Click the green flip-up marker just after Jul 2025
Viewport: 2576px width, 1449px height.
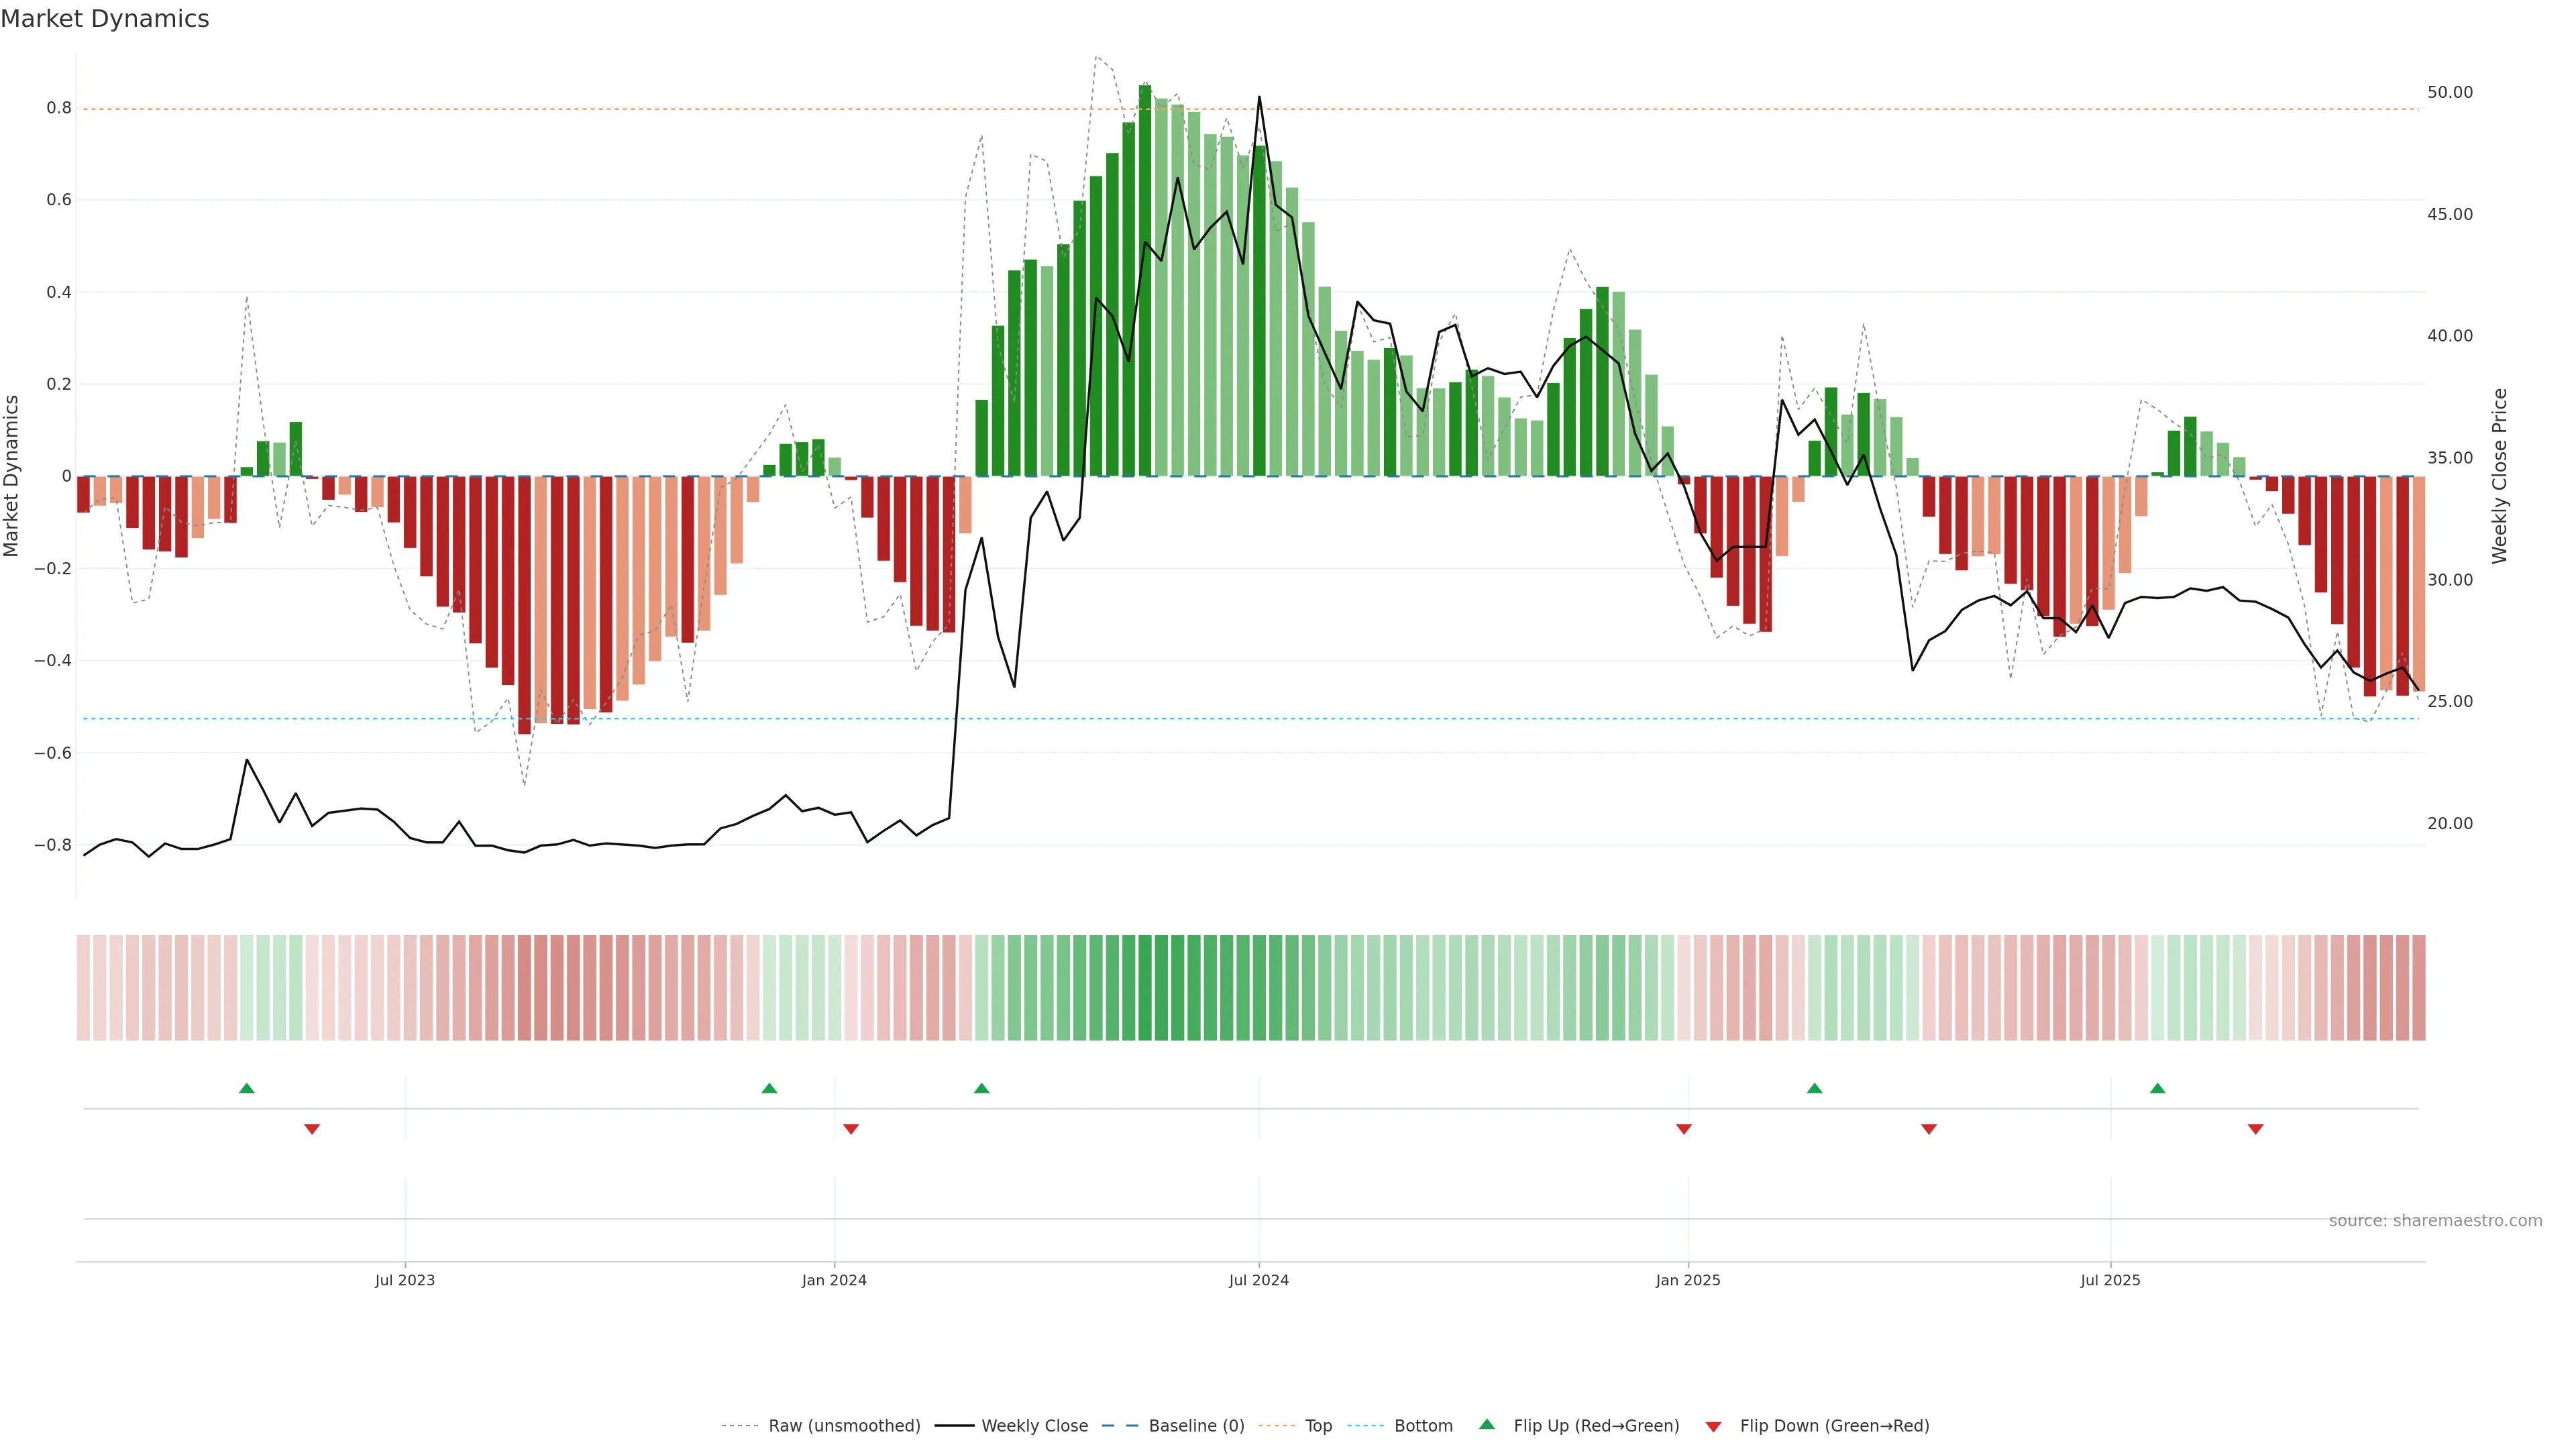[2157, 1088]
